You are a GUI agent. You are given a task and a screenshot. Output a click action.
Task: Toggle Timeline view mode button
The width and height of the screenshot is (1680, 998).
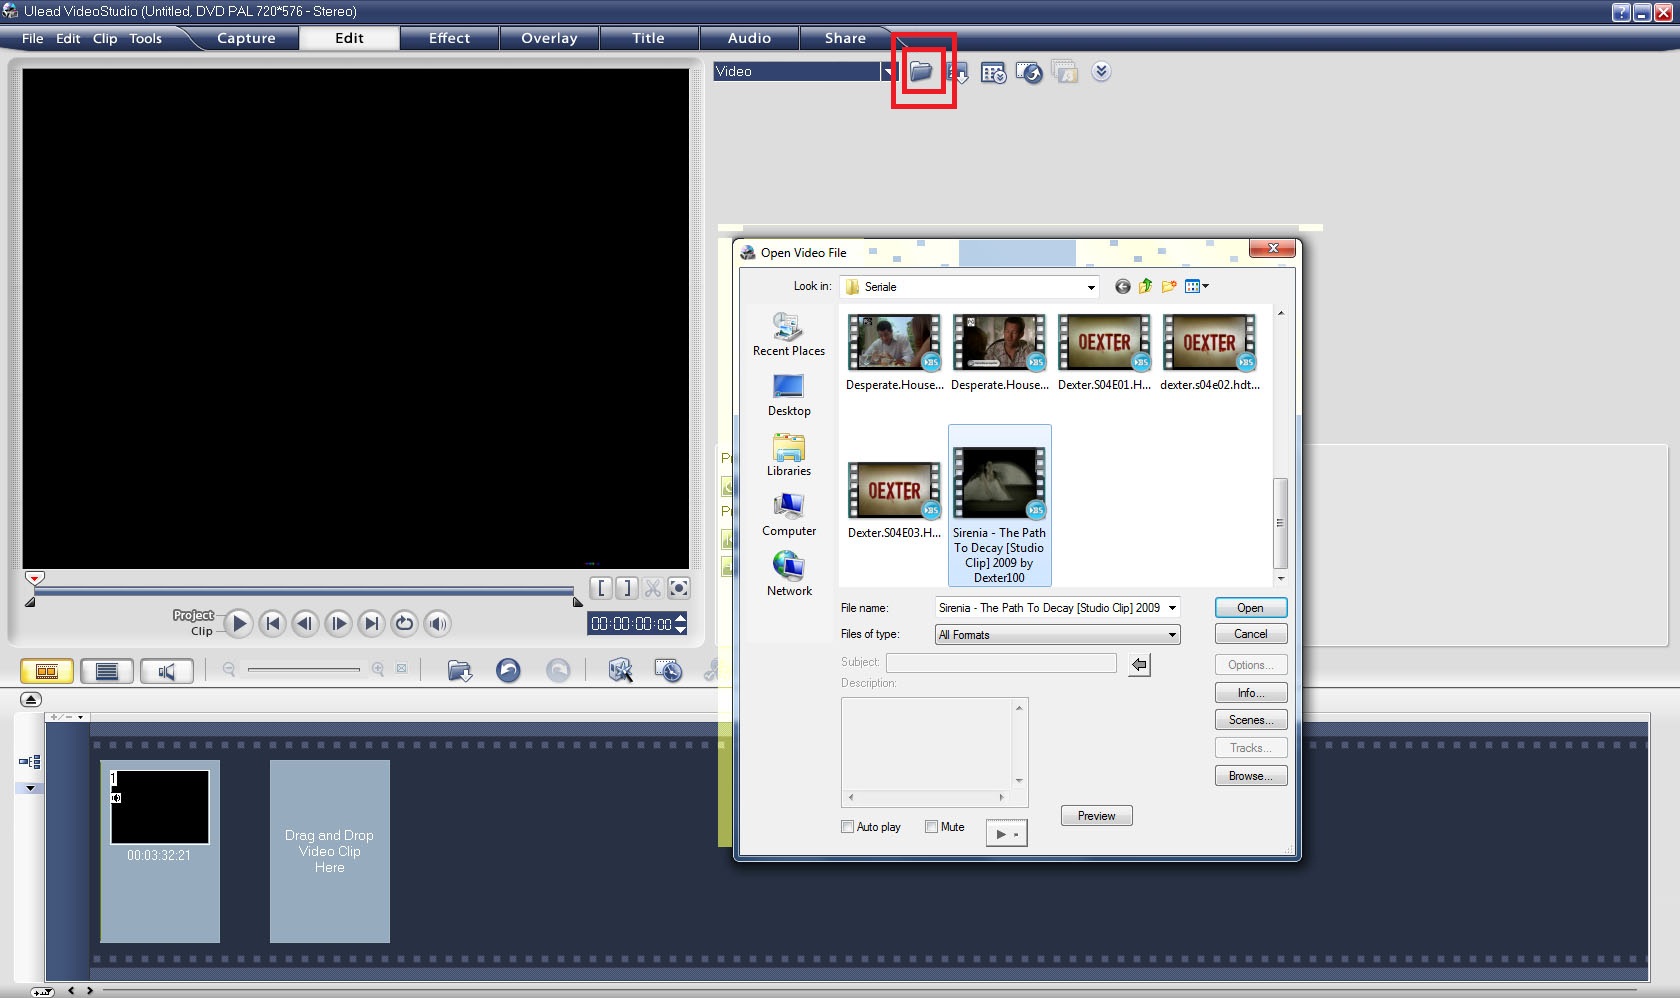pyautogui.click(x=107, y=671)
